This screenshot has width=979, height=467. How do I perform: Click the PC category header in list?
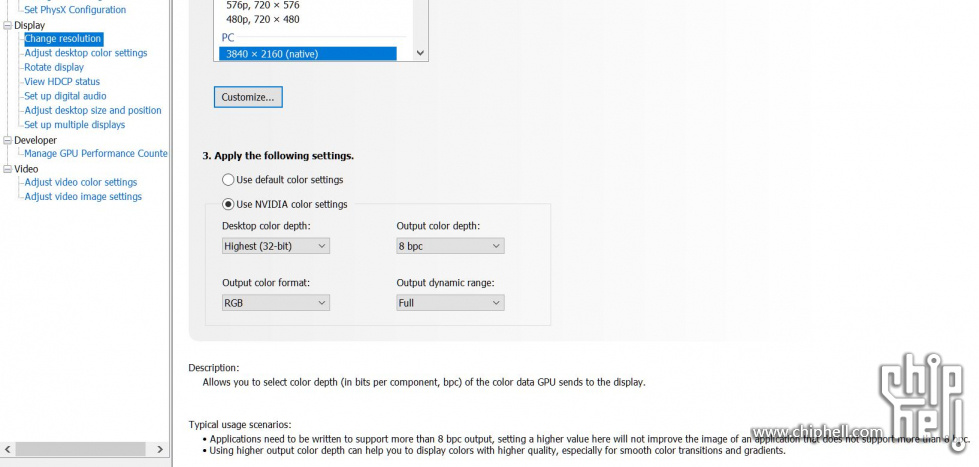point(228,37)
